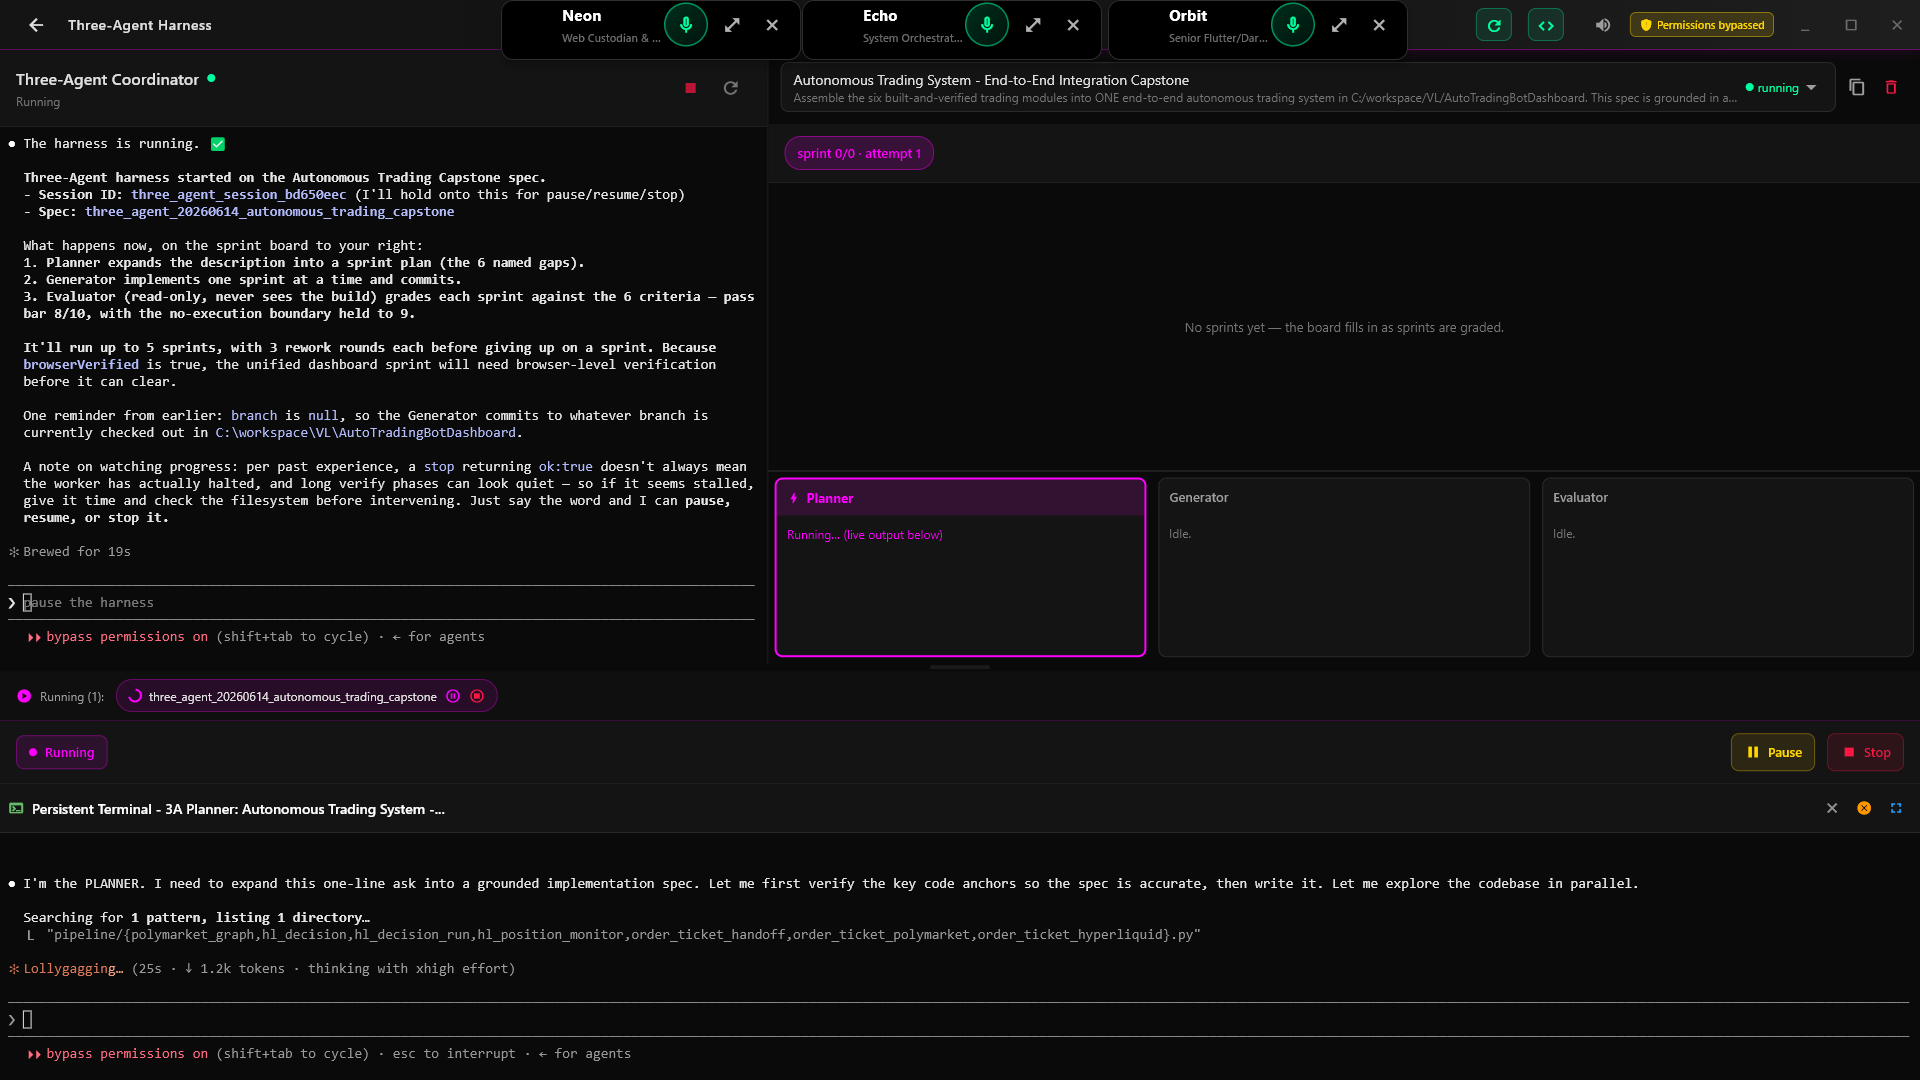Click Permissions bypassed badge
The height and width of the screenshot is (1080, 1920).
click(x=1702, y=25)
